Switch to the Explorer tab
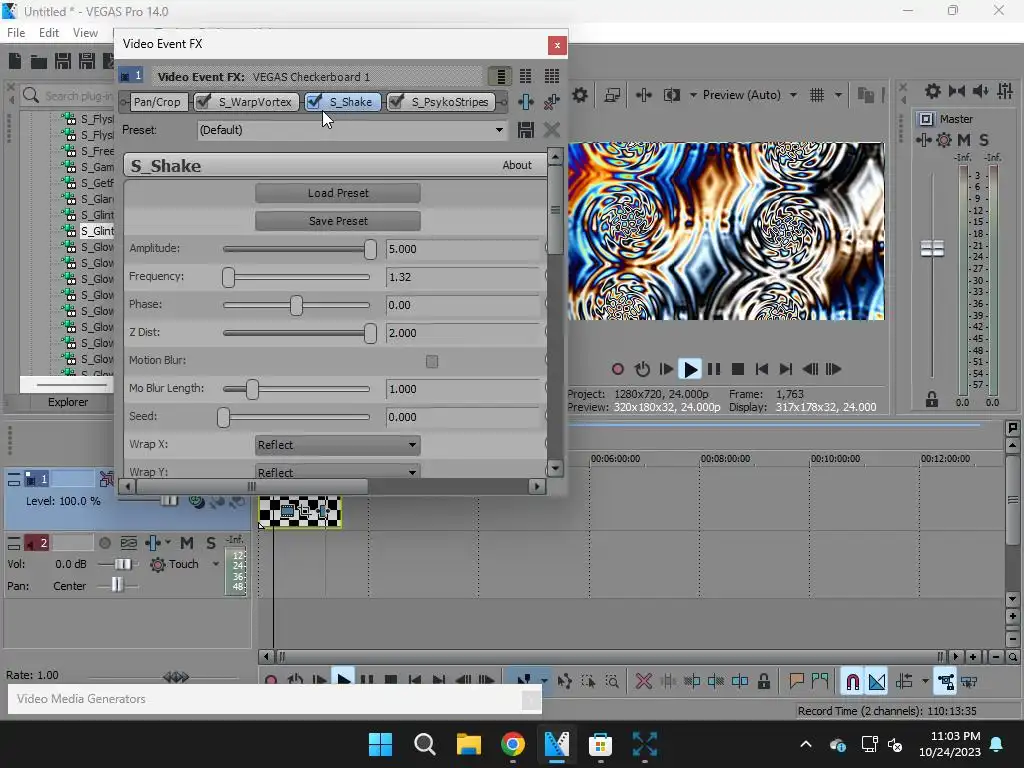Viewport: 1024px width, 768px height. 67,402
